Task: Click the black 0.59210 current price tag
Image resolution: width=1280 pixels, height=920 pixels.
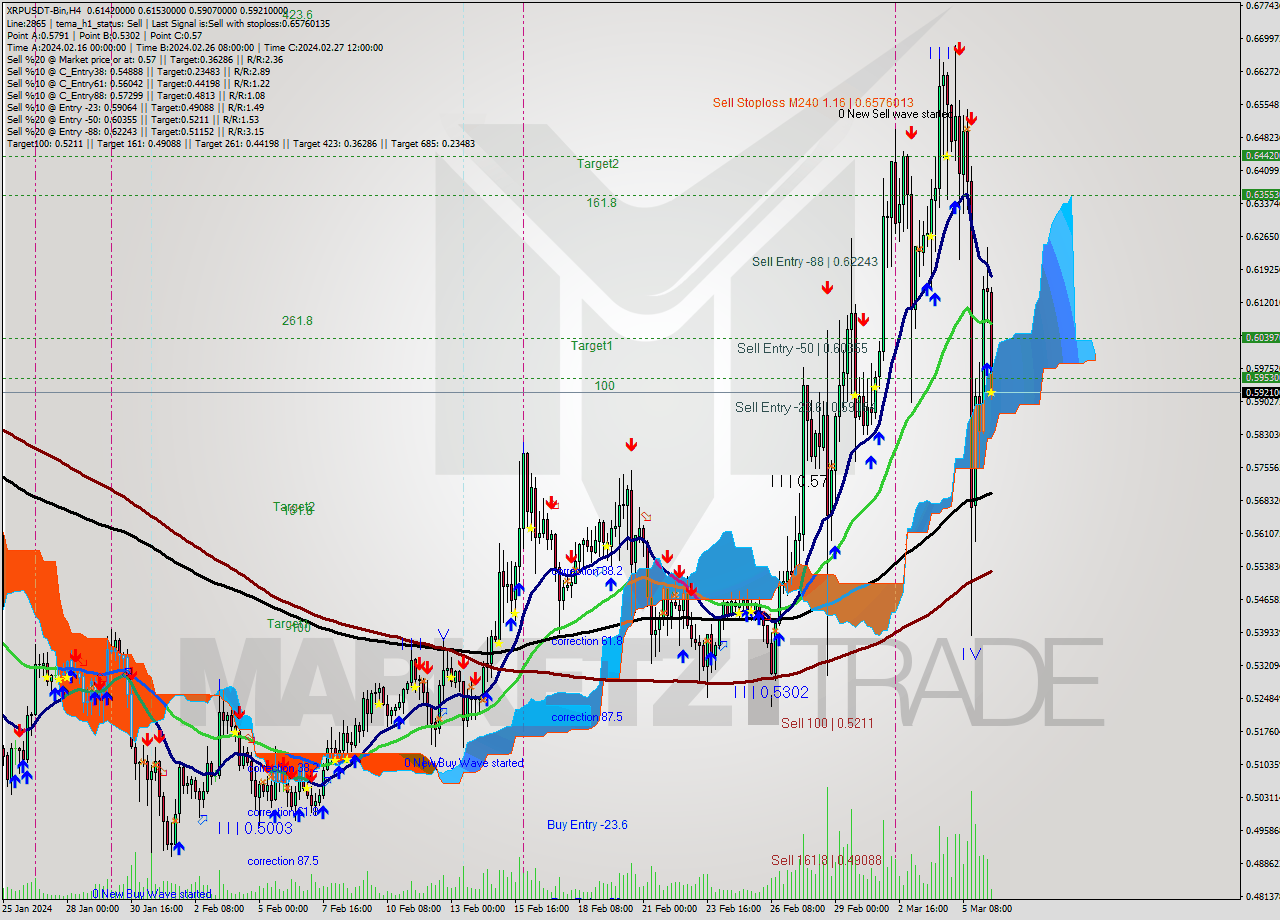Action: [x=1260, y=392]
